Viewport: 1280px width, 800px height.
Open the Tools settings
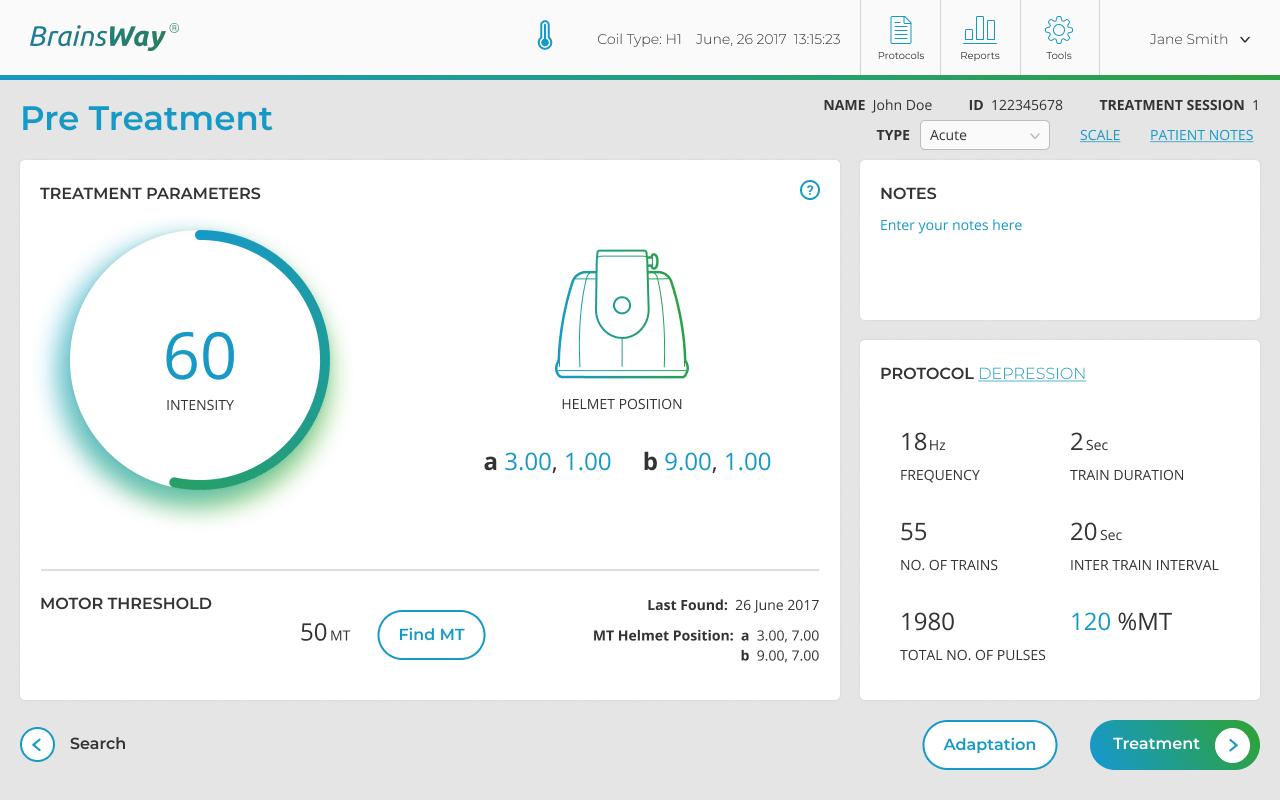pos(1059,38)
